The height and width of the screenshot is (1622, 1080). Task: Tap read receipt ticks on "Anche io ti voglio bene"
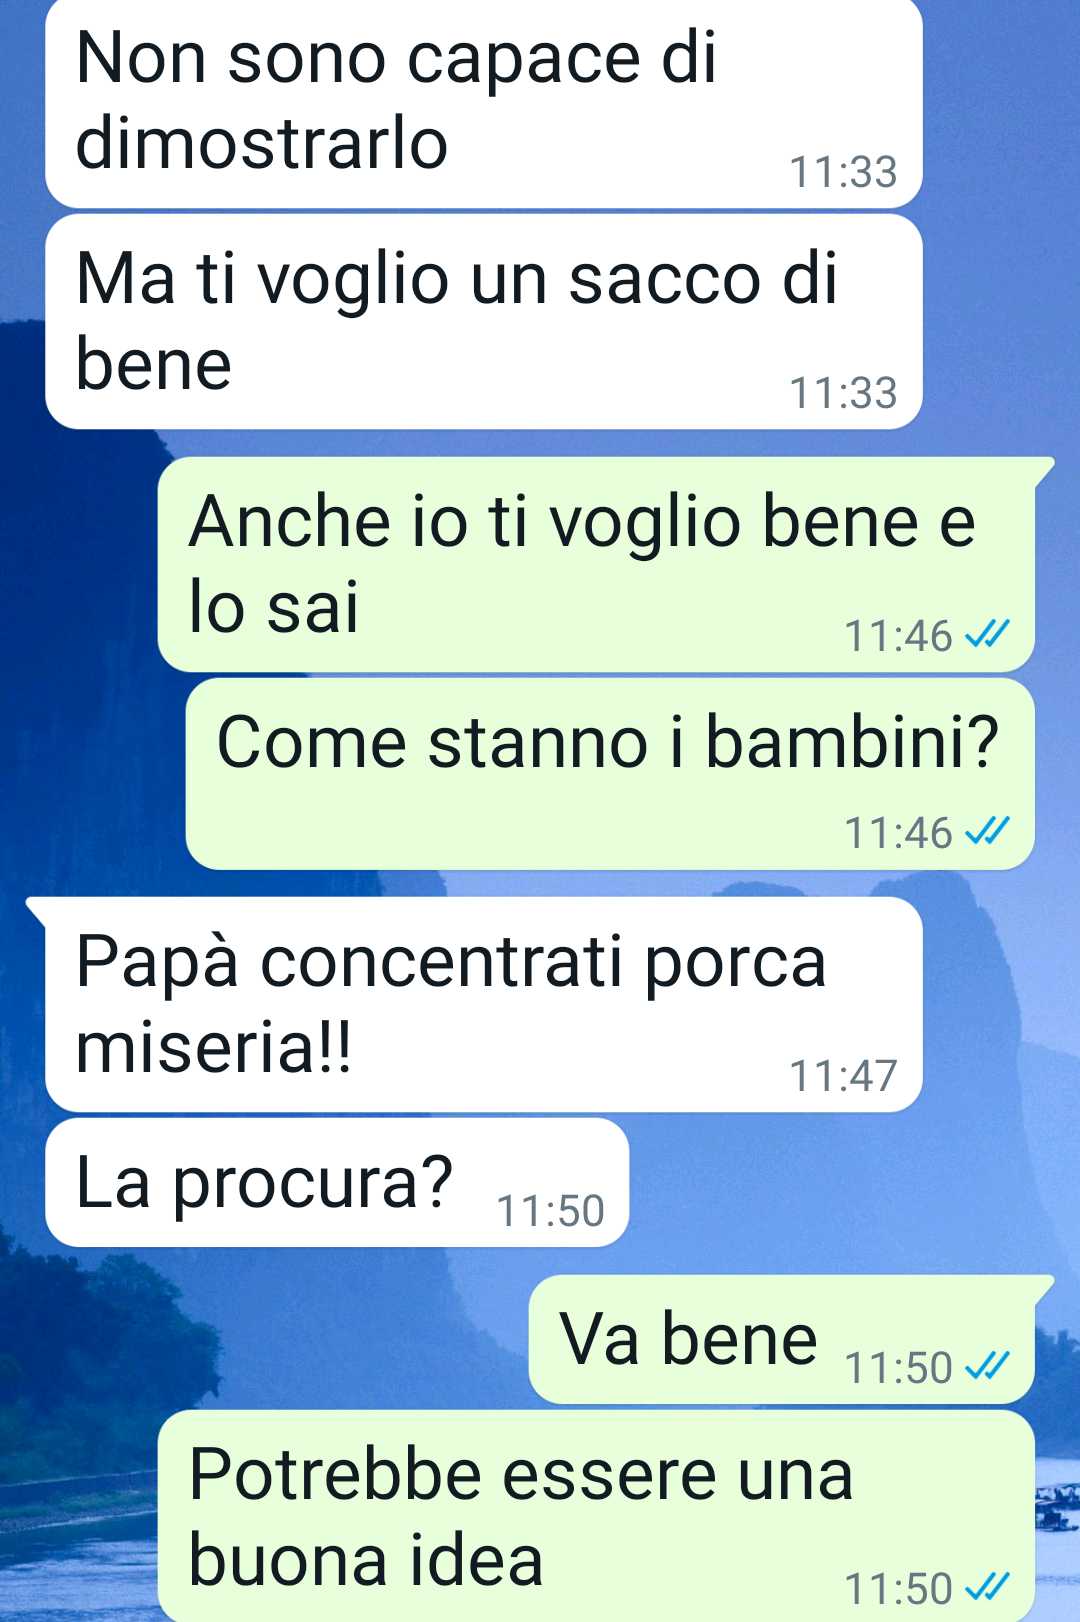click(x=987, y=634)
